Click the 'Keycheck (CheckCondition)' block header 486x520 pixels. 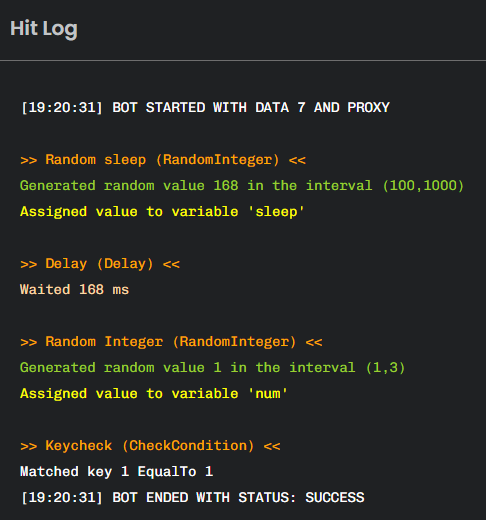150,446
